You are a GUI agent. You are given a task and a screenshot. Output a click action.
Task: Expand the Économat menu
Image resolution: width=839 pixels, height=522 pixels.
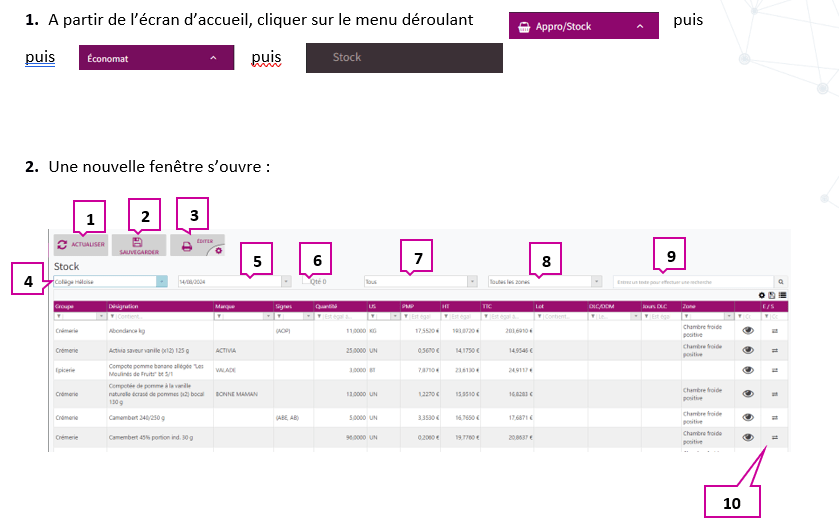155,58
